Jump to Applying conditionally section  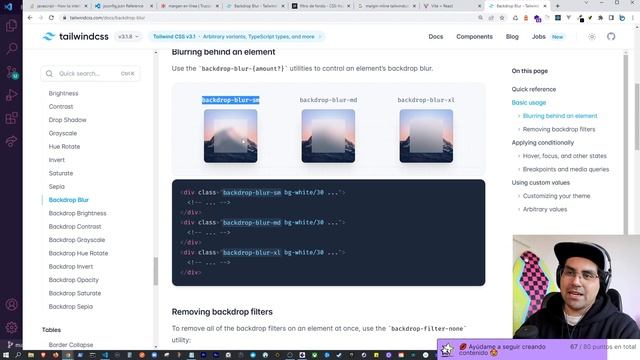coord(542,143)
